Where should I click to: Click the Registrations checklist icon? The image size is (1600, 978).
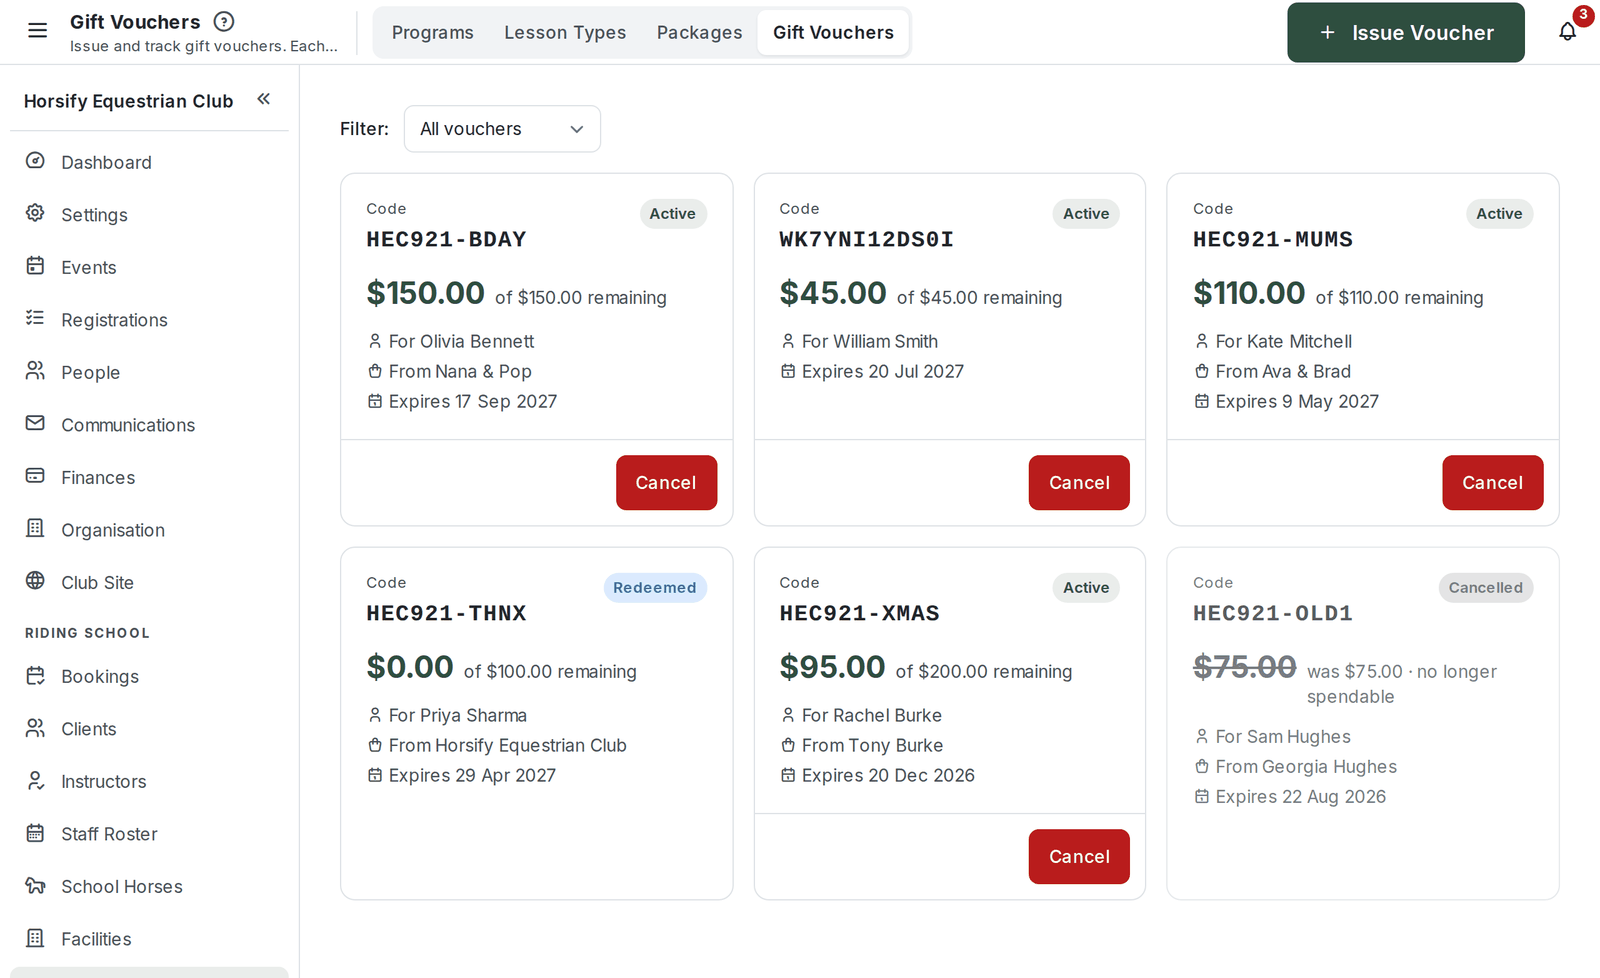tap(35, 318)
